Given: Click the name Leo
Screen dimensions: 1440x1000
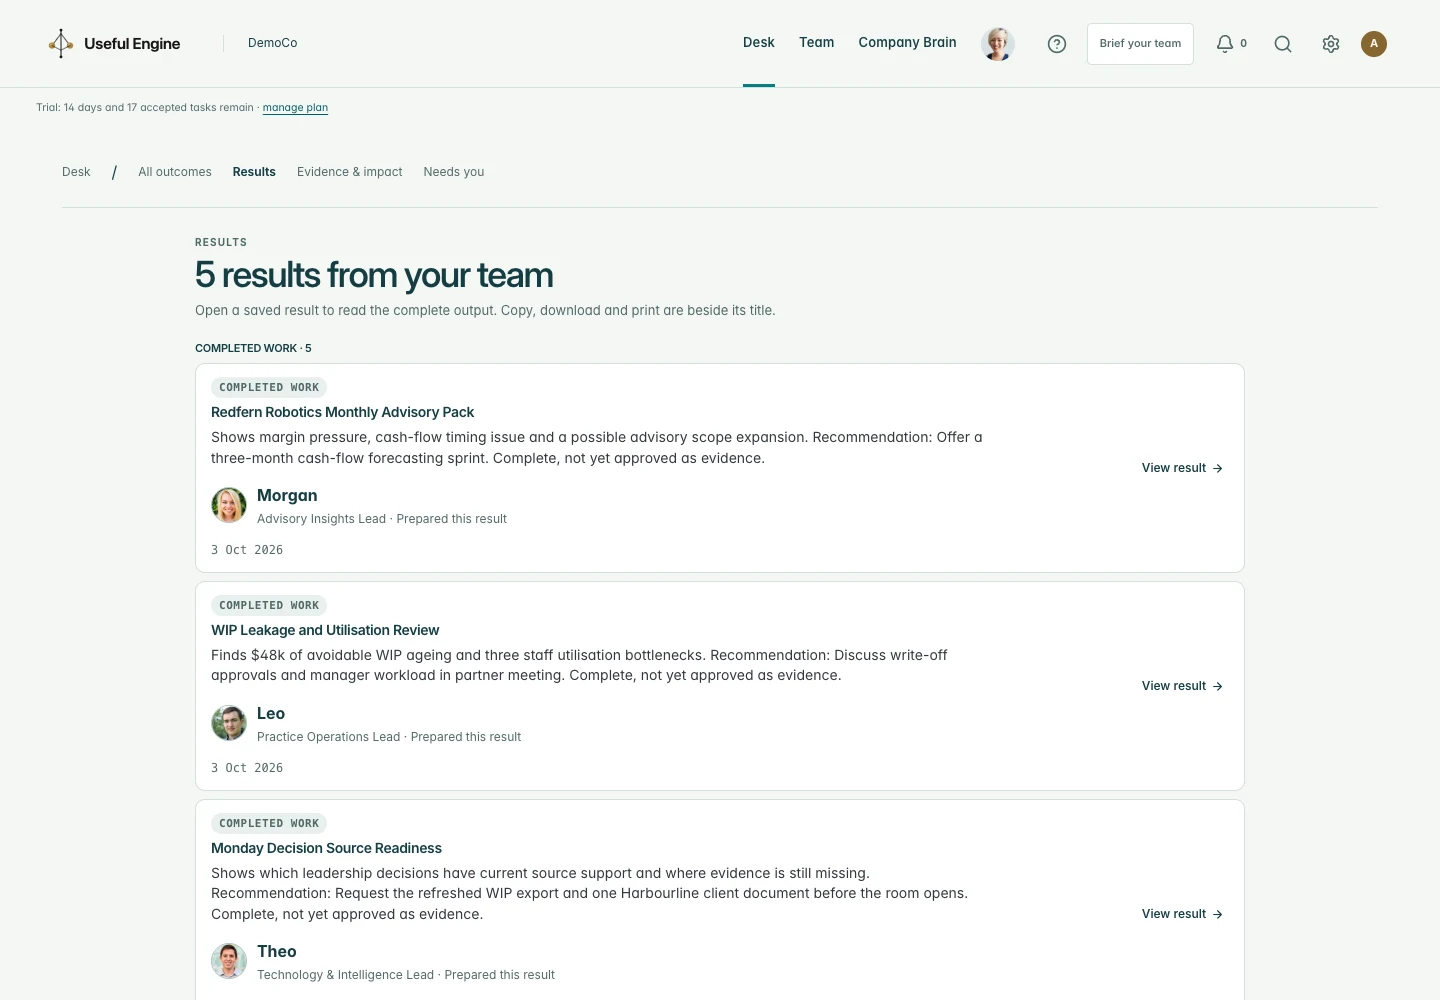Looking at the screenshot, I should click(x=271, y=713).
